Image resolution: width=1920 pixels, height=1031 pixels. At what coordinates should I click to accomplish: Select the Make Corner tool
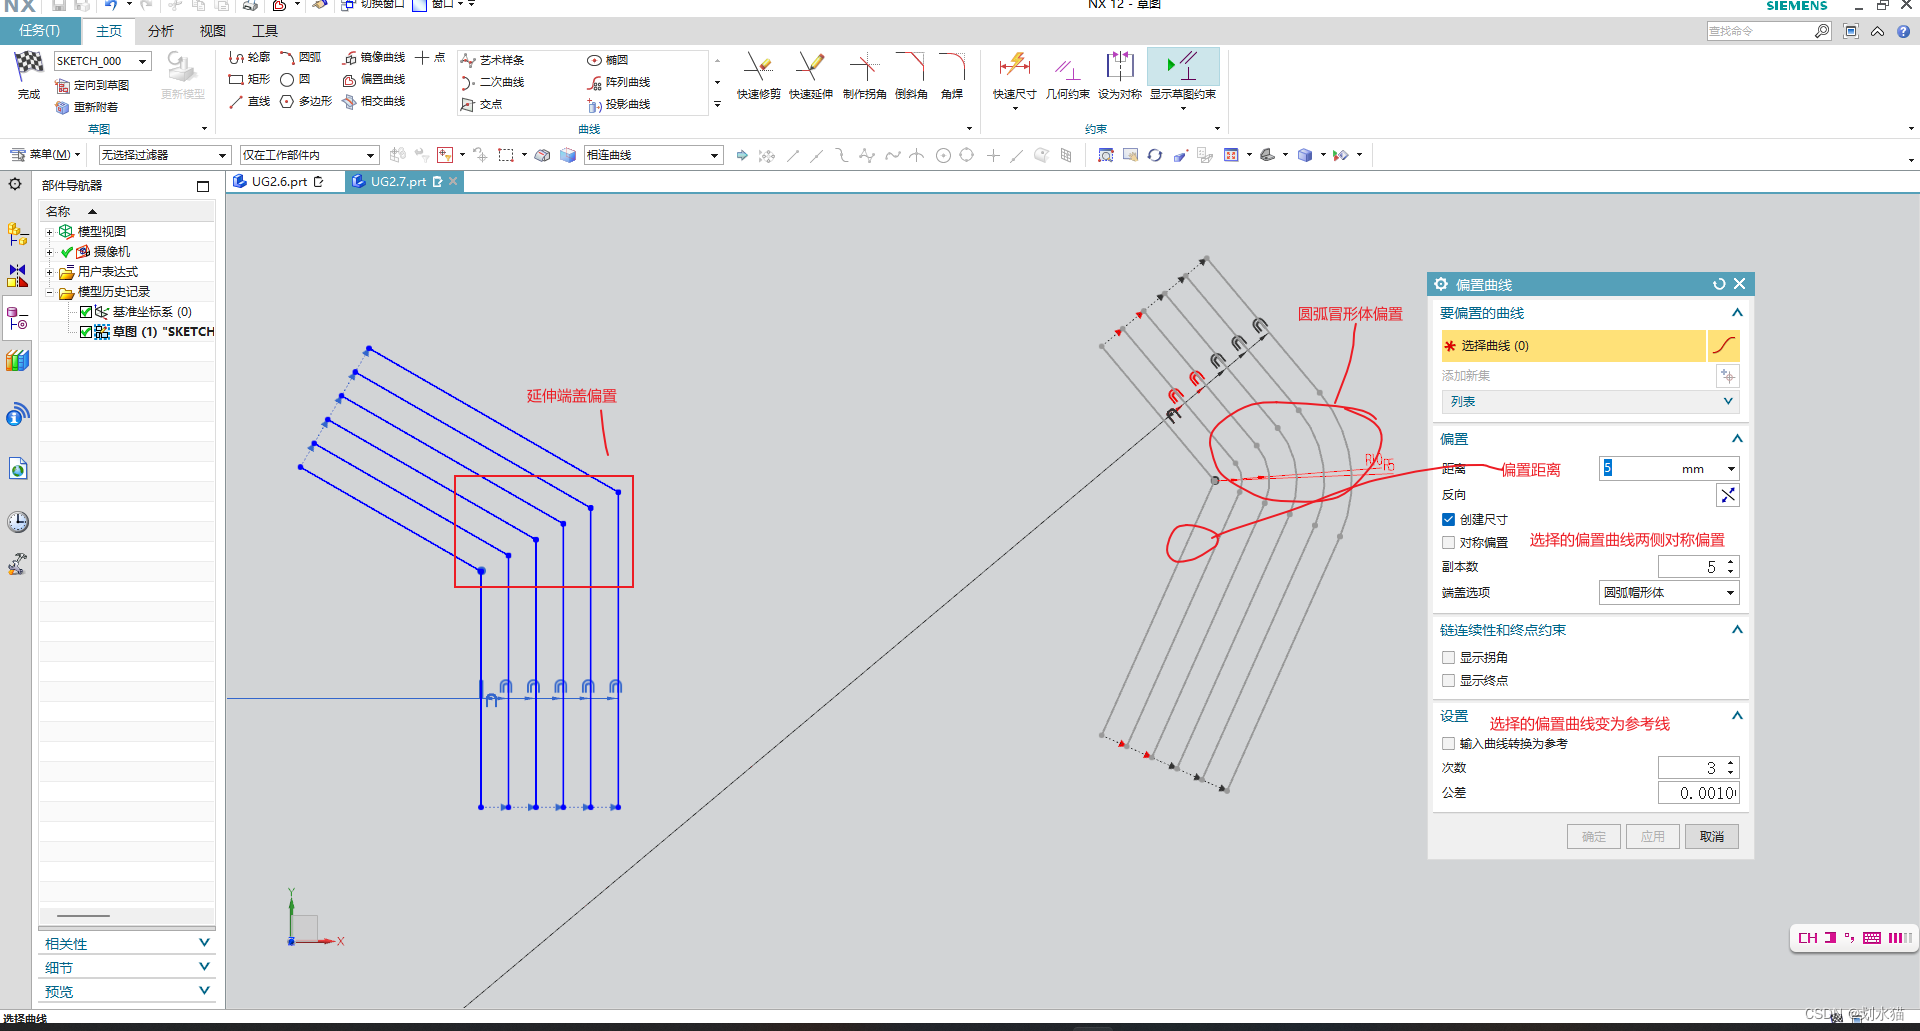click(864, 76)
